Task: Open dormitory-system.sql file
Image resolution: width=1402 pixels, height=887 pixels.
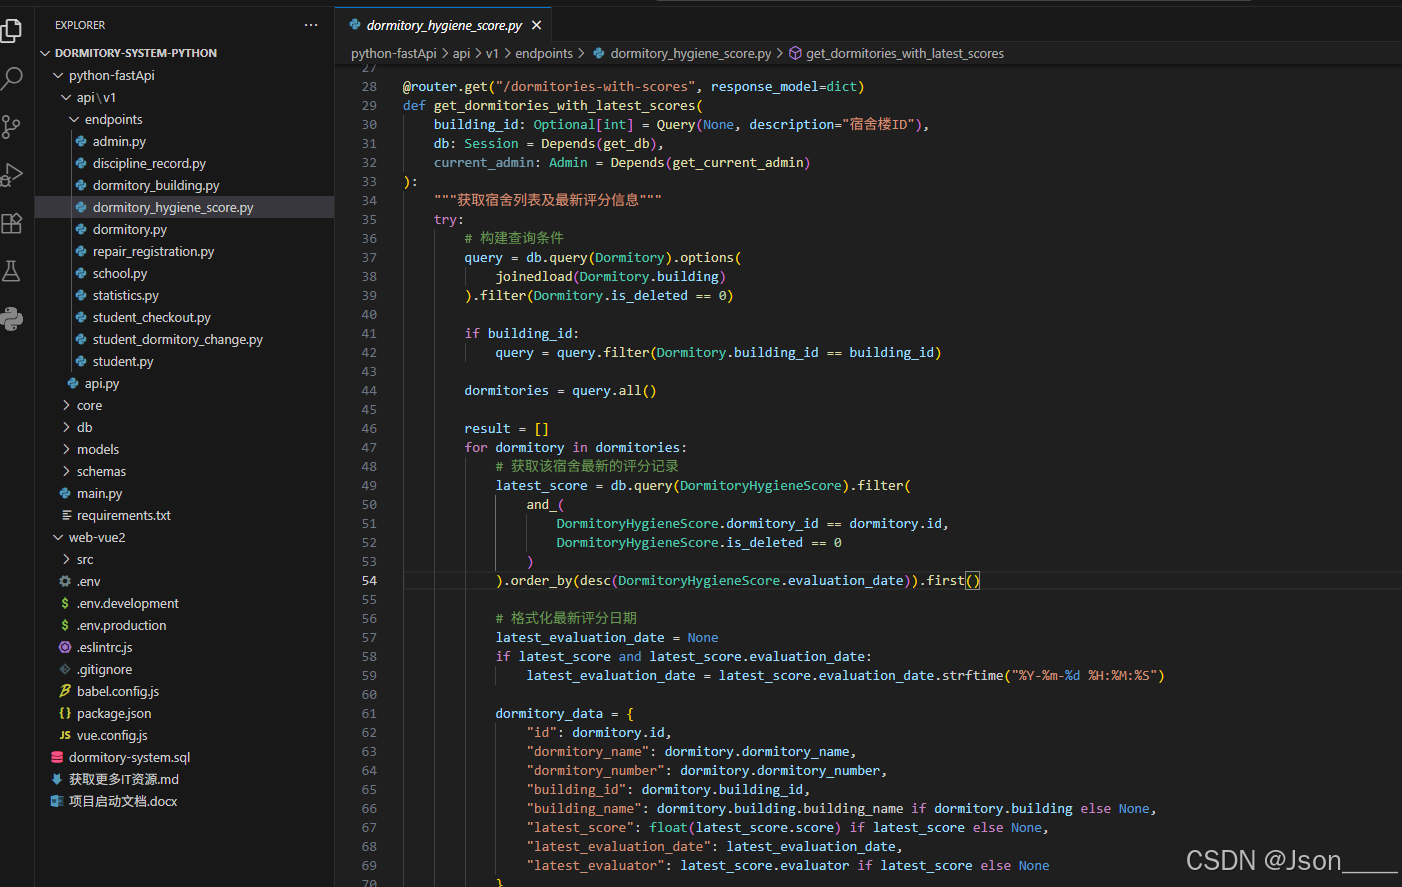Action: click(185, 757)
